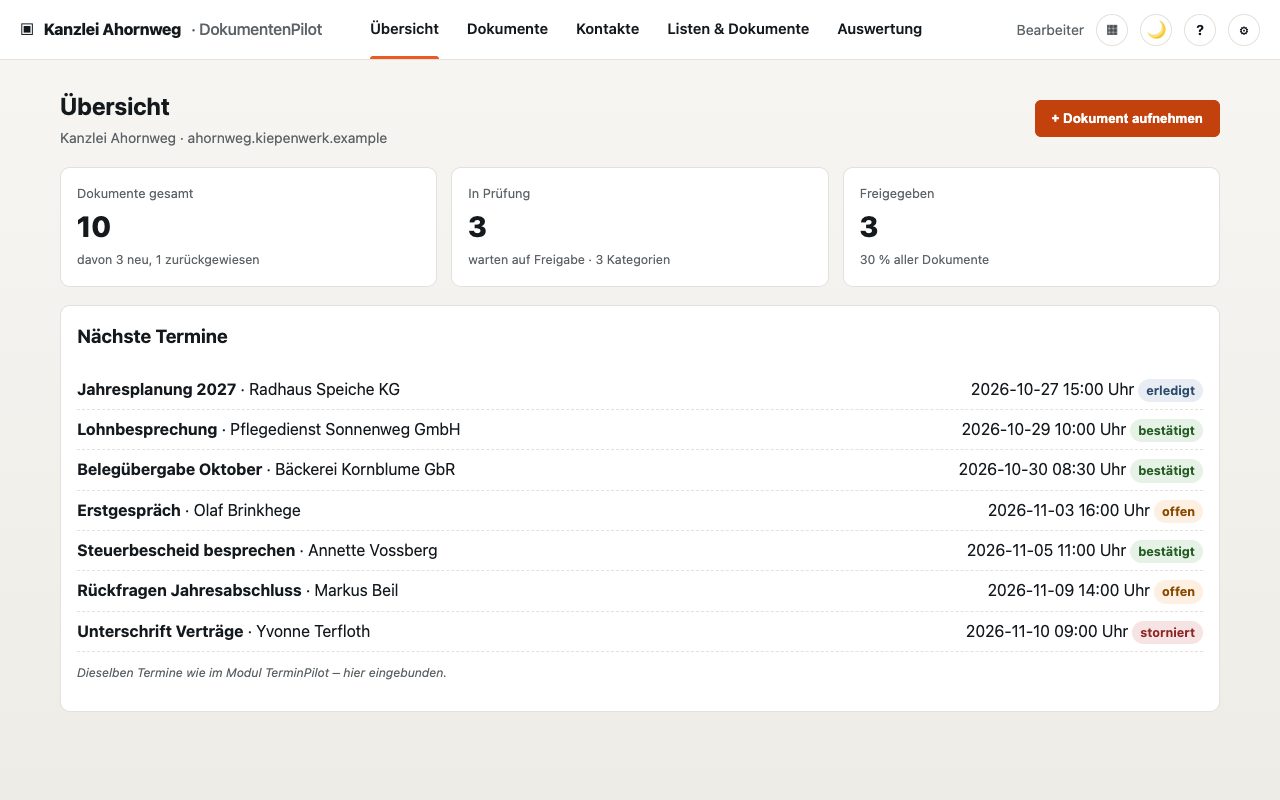Click the + Dokument aufnehmen button
This screenshot has height=800, width=1280.
1127,118
